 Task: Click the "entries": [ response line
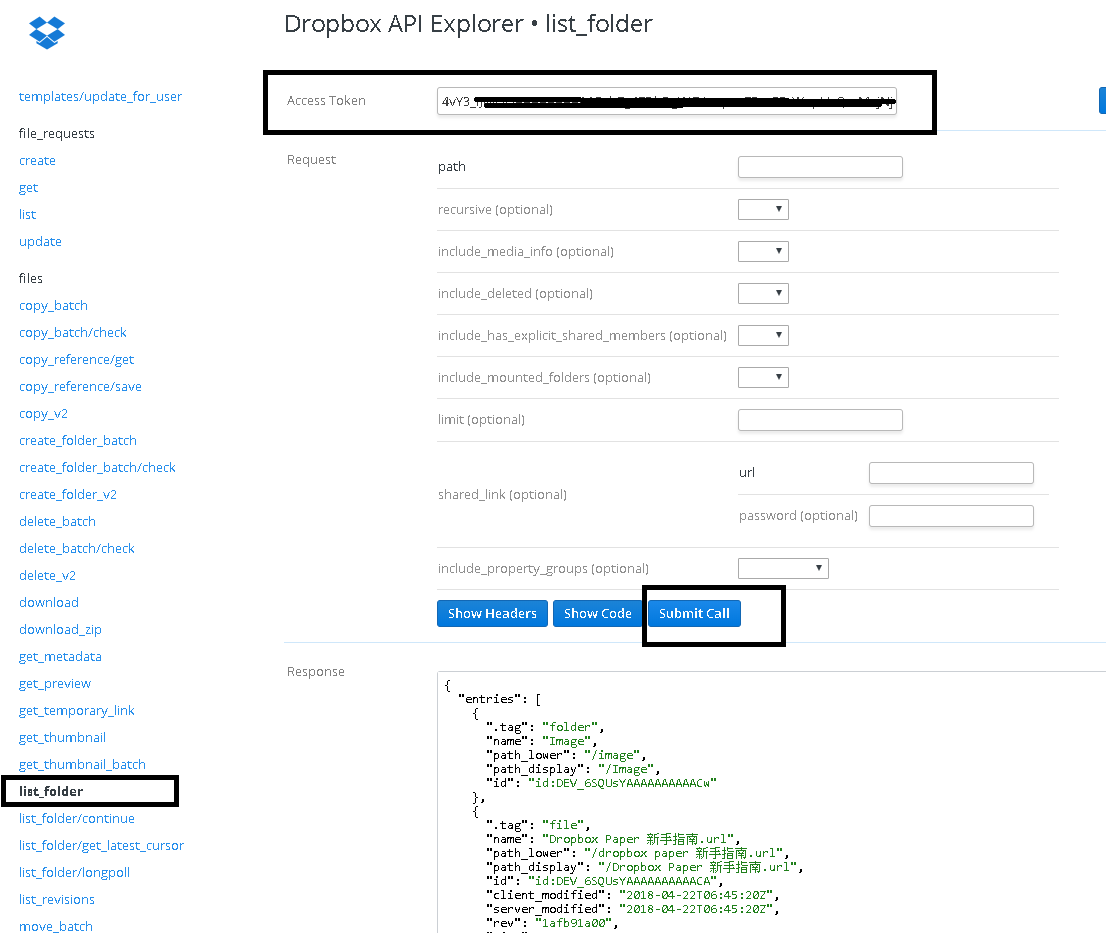click(x=499, y=699)
